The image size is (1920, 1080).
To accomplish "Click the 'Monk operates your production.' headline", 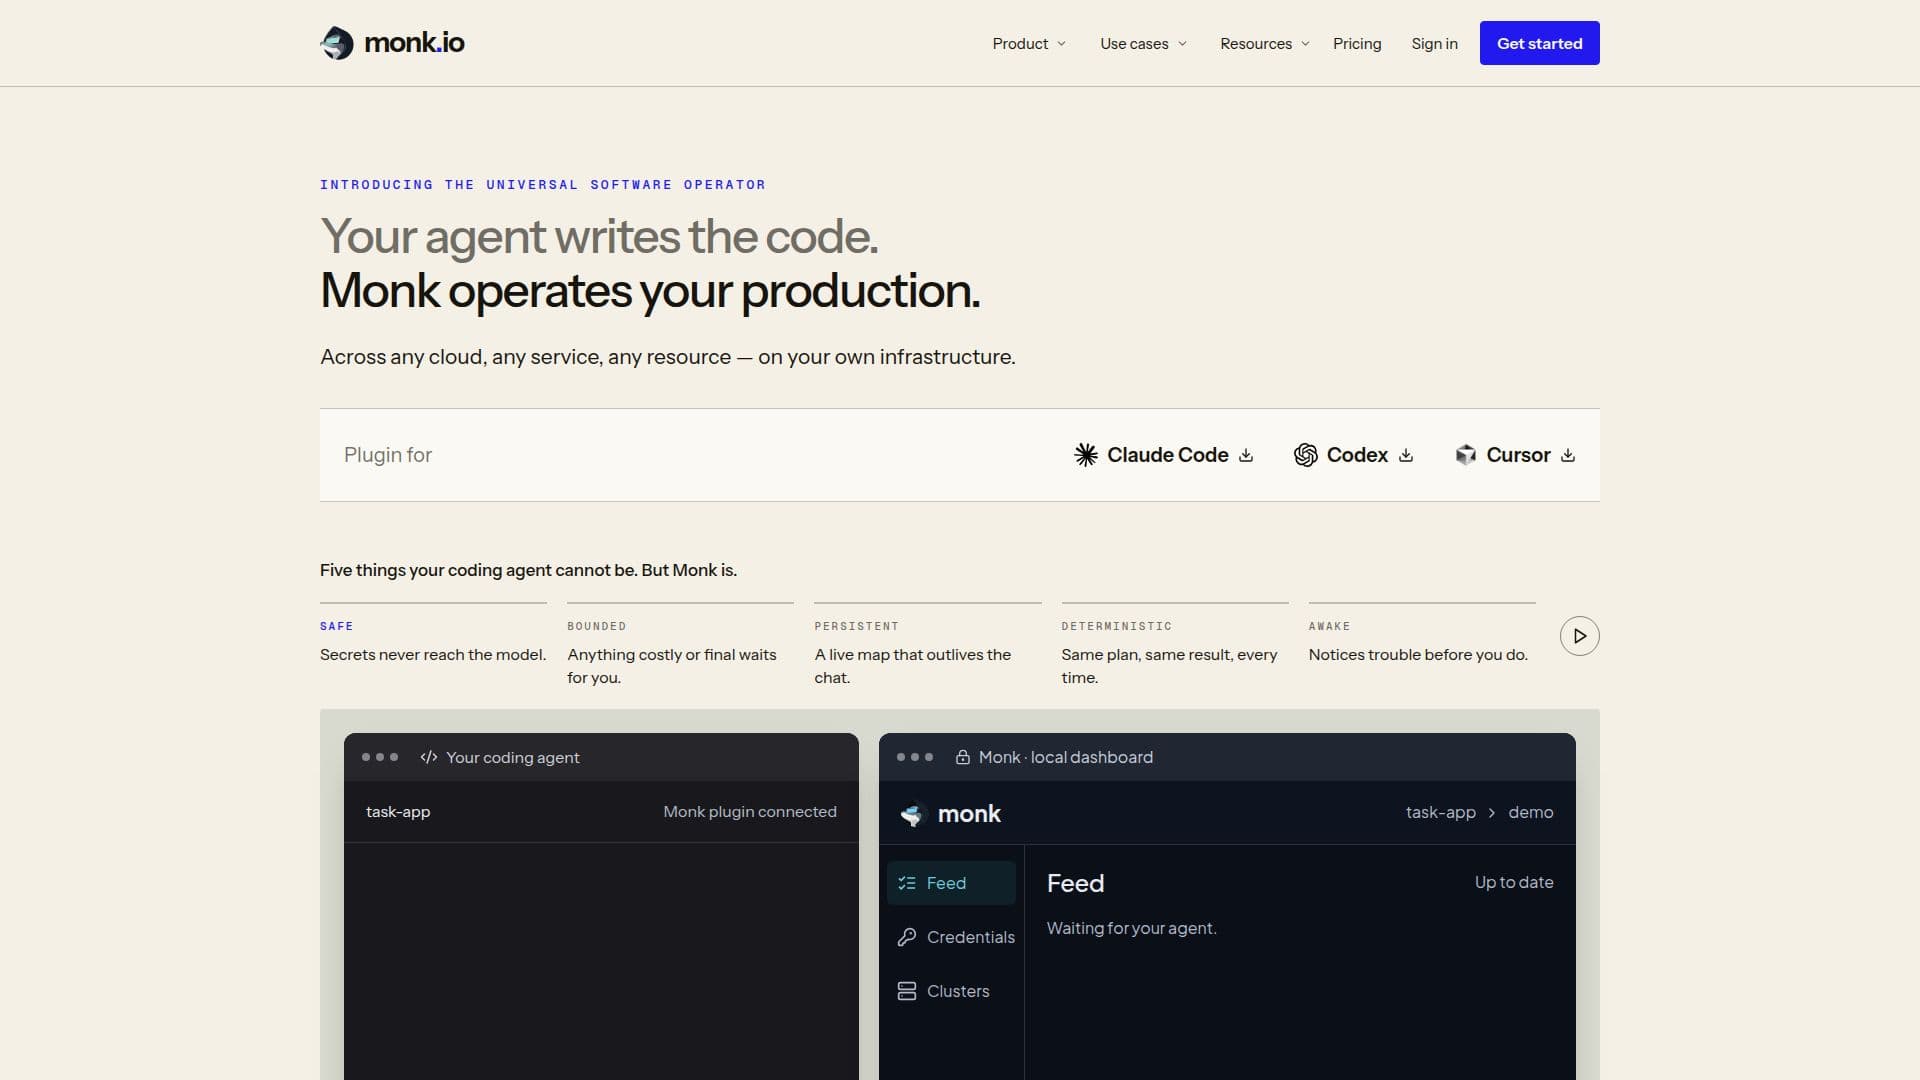I will [650, 291].
